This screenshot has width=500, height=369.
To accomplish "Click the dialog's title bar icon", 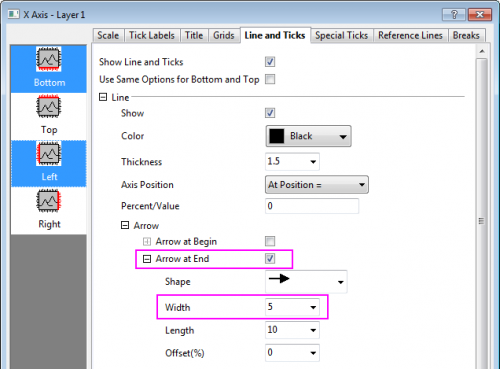I will coord(14,15).
